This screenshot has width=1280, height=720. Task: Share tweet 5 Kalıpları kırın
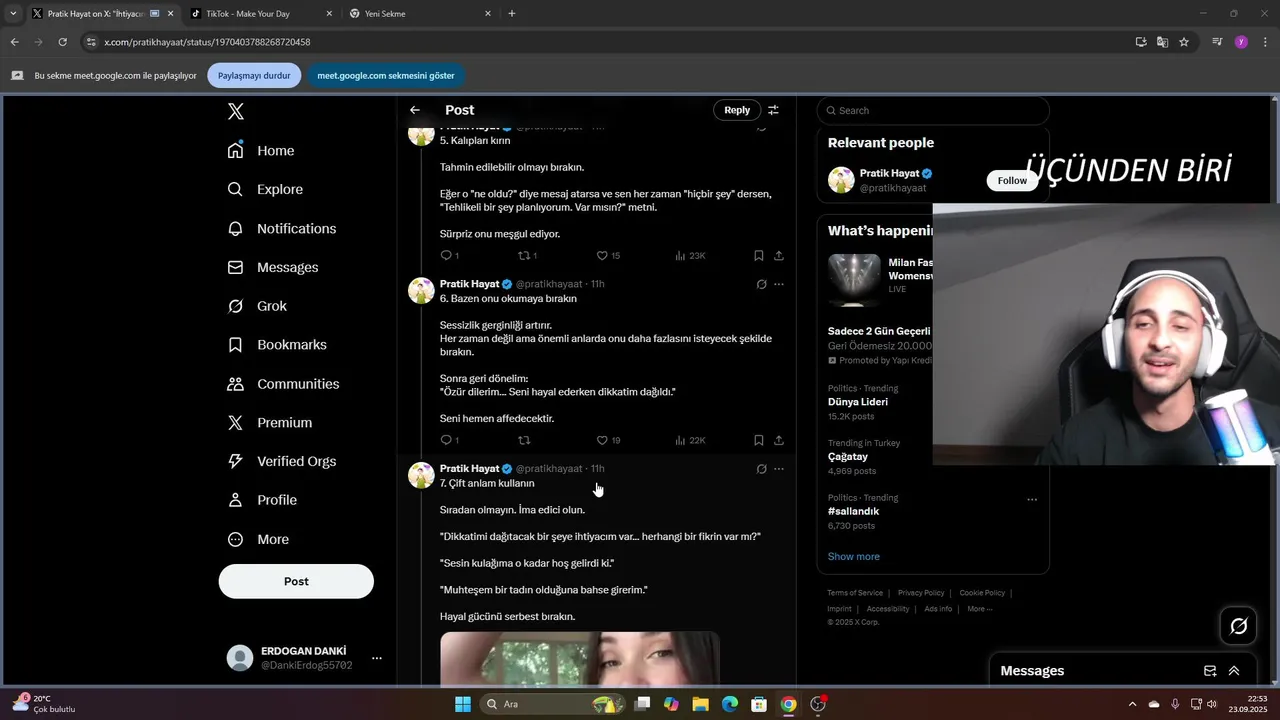(x=779, y=255)
